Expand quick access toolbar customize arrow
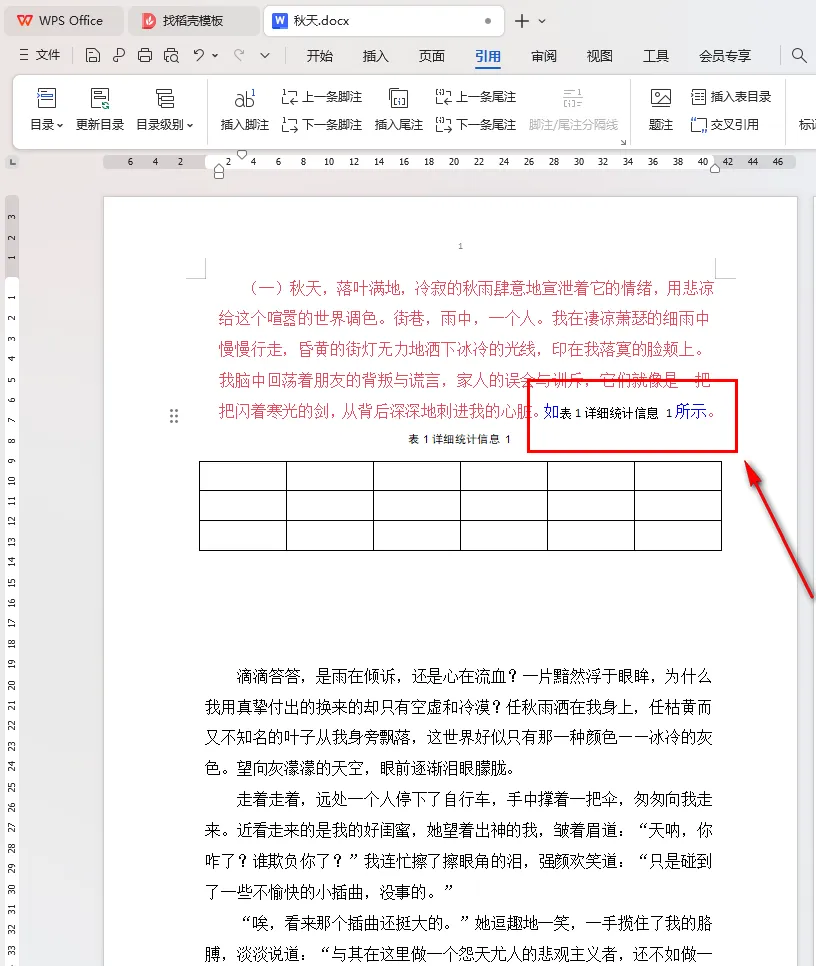 [265, 55]
